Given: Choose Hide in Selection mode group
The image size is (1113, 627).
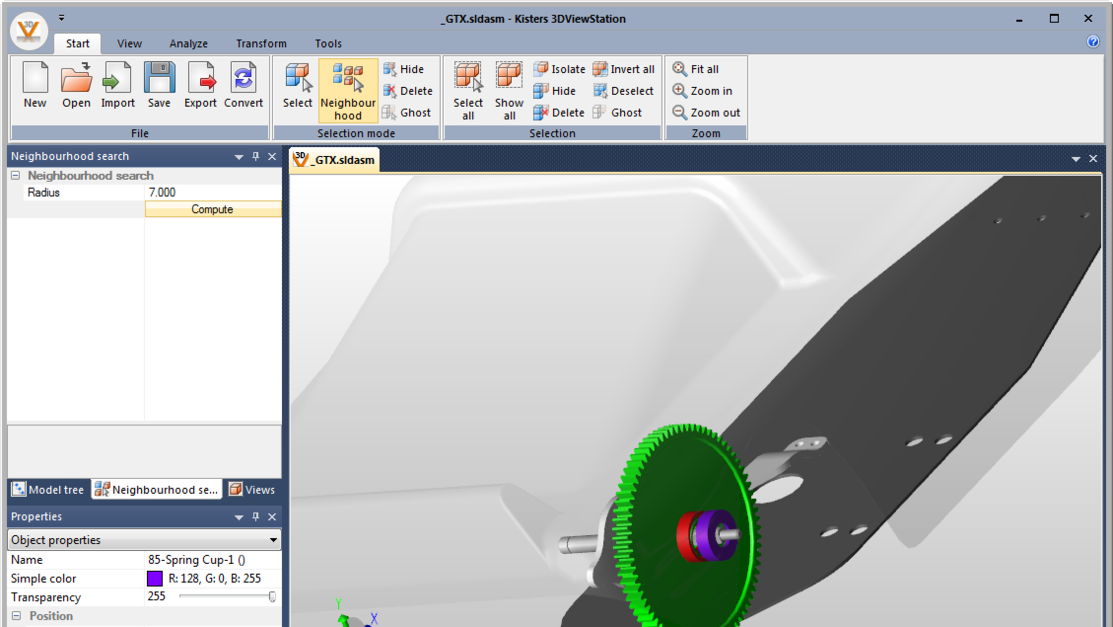Looking at the screenshot, I should point(403,69).
